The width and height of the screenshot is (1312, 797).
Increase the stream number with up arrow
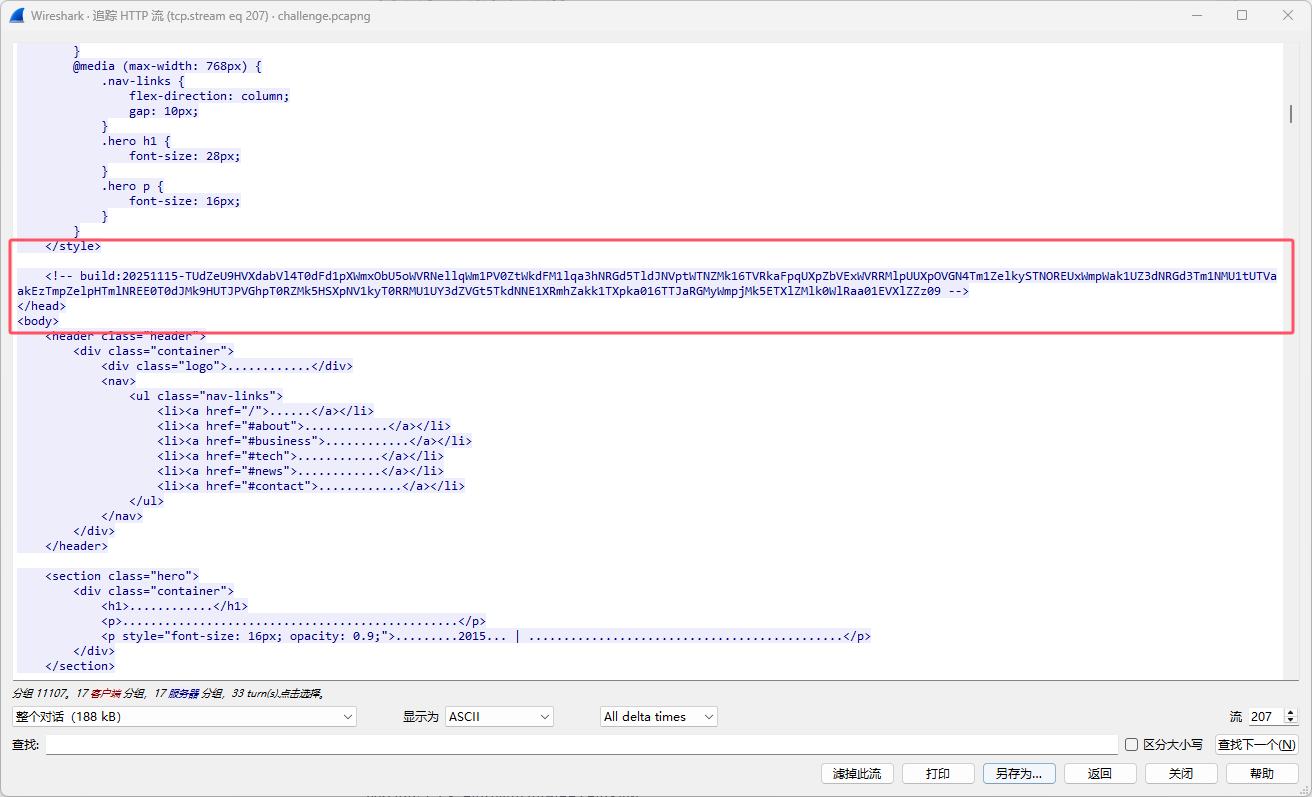[1290, 712]
